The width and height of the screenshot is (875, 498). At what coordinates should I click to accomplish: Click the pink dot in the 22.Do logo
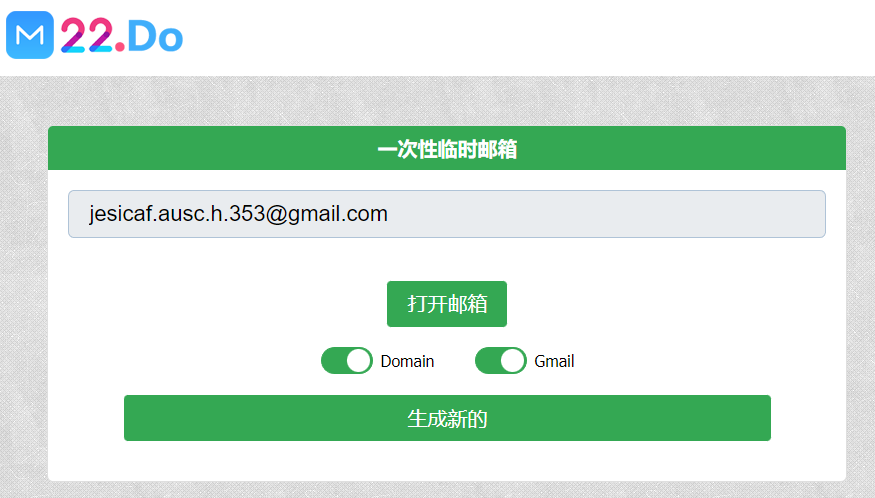(x=120, y=46)
